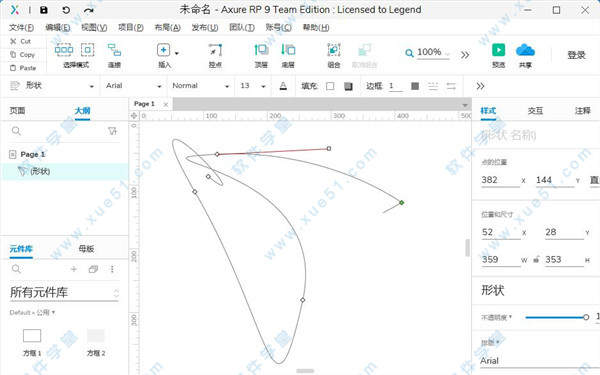The height and width of the screenshot is (375, 600).
Task: Switch to the Notes (注释) tab
Action: pyautogui.click(x=582, y=111)
